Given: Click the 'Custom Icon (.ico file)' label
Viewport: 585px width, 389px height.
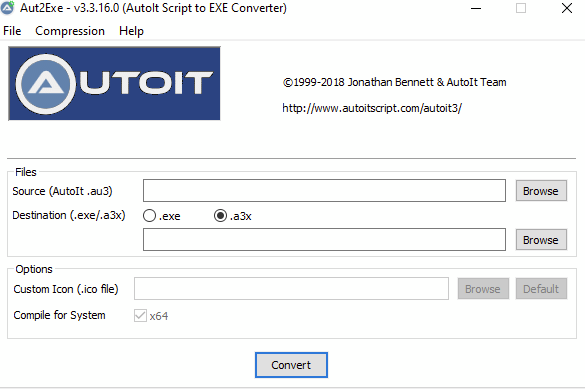Looking at the screenshot, I should [66, 289].
